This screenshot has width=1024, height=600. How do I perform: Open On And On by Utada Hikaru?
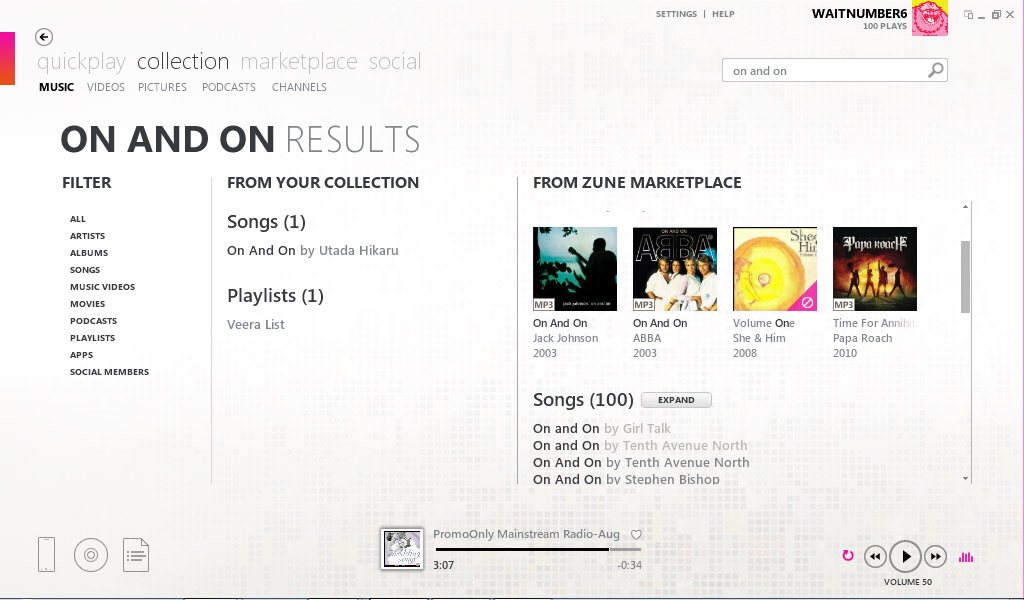(x=313, y=251)
